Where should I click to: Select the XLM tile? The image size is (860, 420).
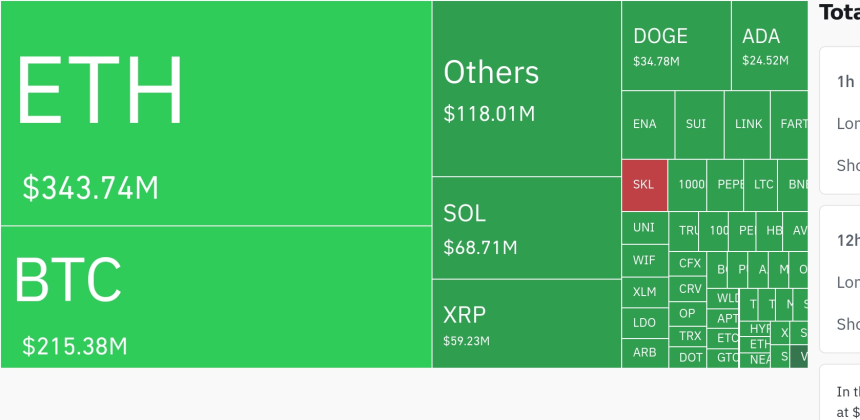pos(644,292)
